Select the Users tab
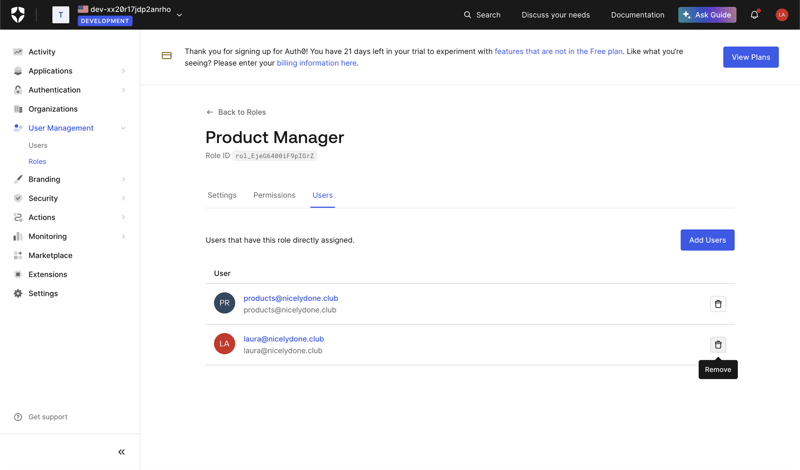Viewport: 800px width, 470px height. pyautogui.click(x=322, y=195)
